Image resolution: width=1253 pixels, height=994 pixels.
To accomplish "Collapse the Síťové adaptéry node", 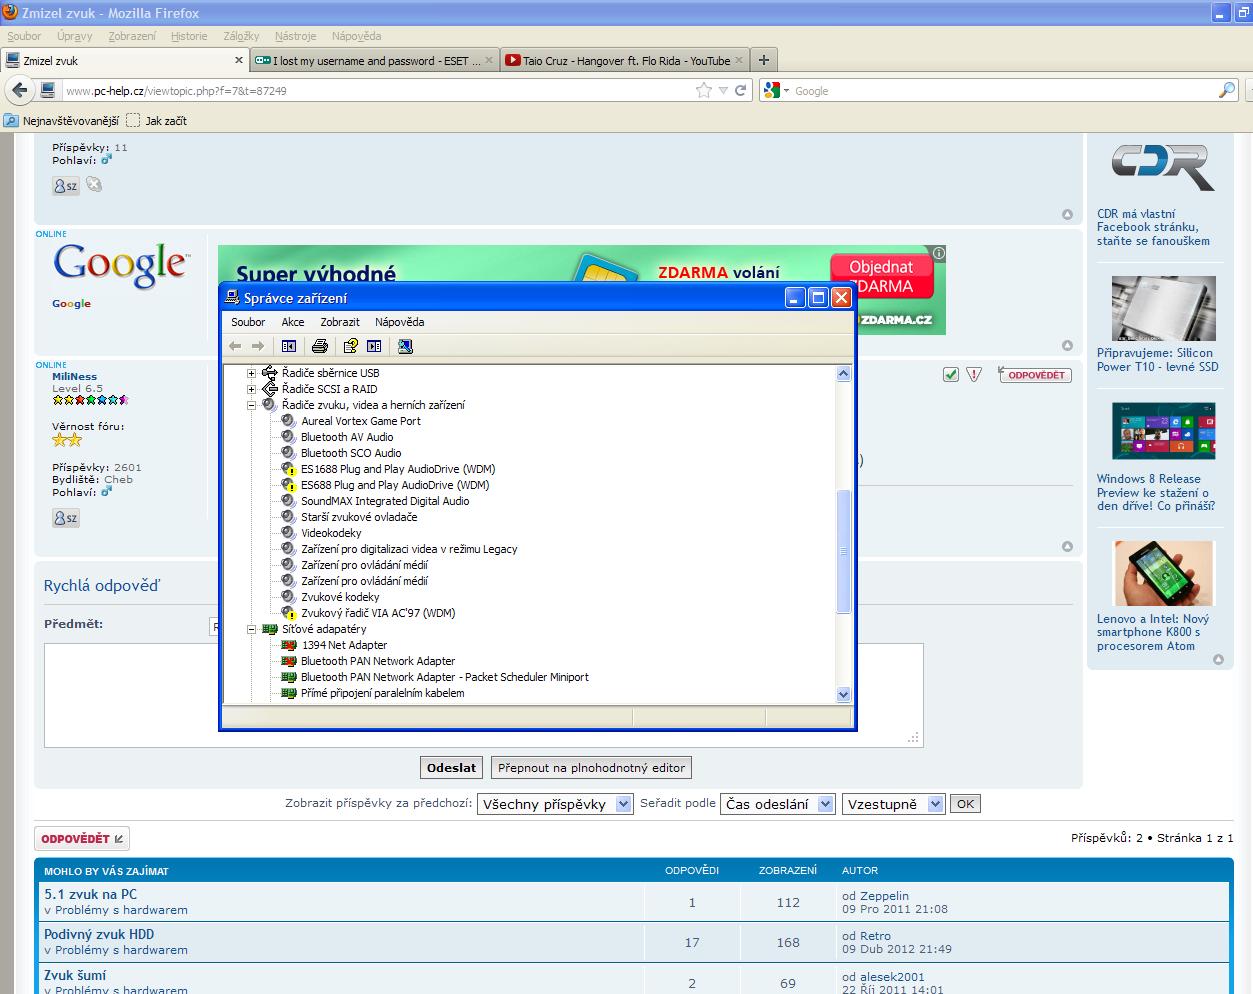I will click(x=252, y=629).
